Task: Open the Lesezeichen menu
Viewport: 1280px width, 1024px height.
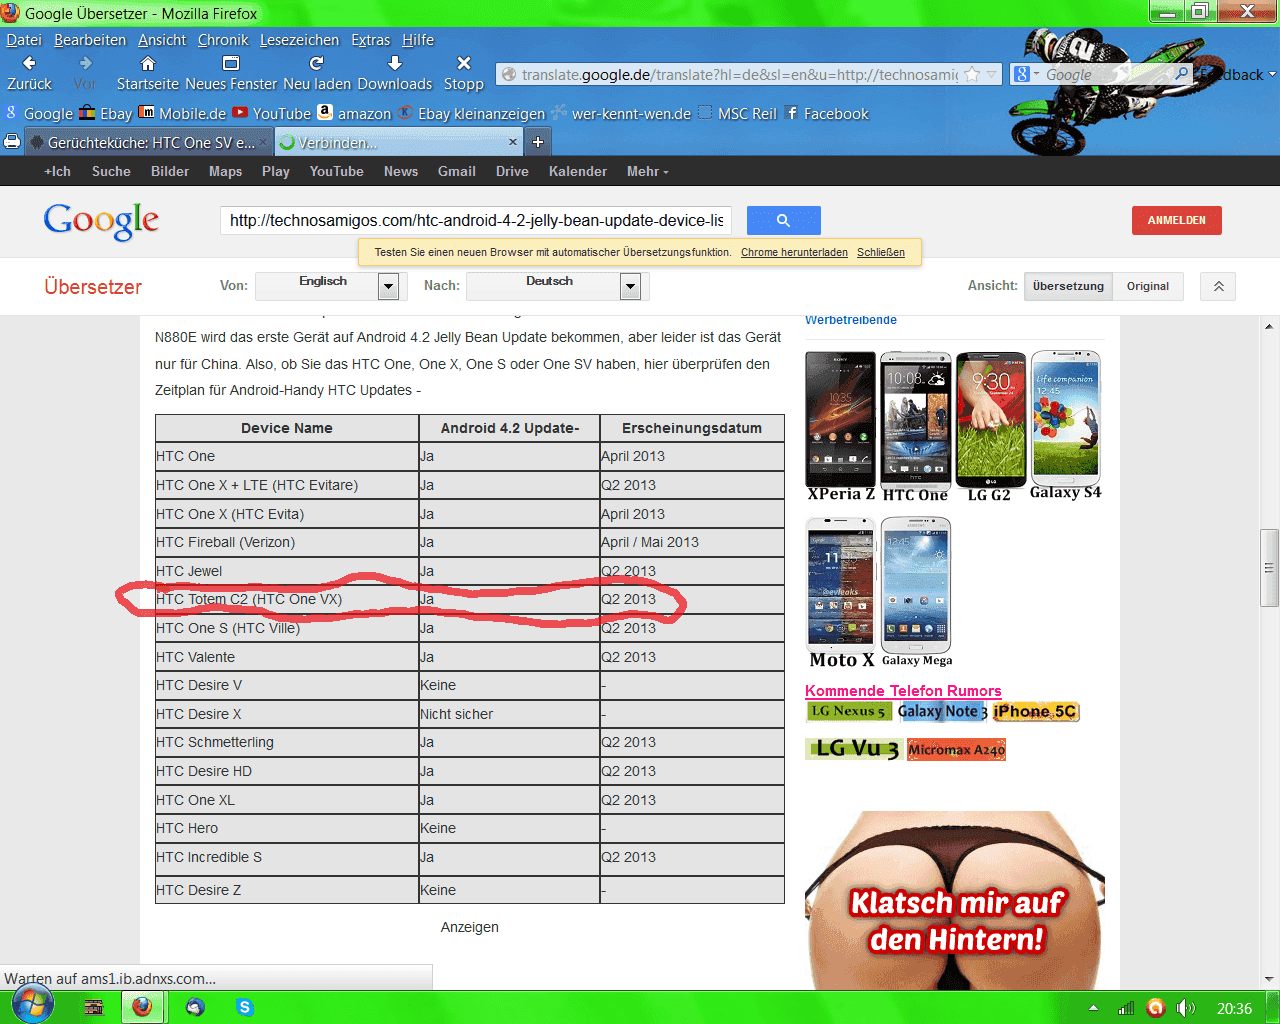Action: (300, 40)
